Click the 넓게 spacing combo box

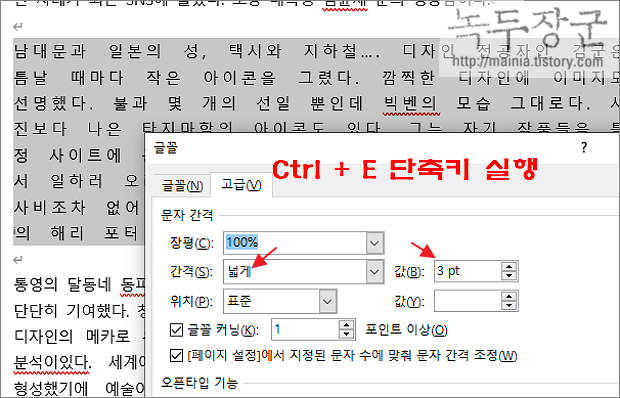pos(303,272)
